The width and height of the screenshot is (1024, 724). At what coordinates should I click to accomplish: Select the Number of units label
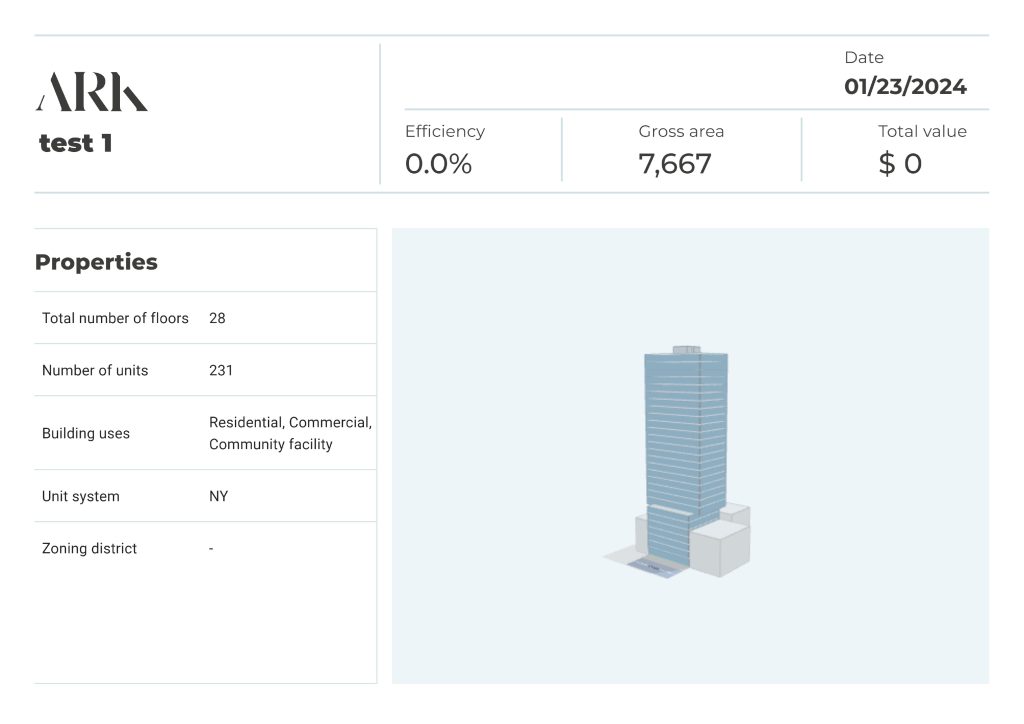tap(95, 370)
